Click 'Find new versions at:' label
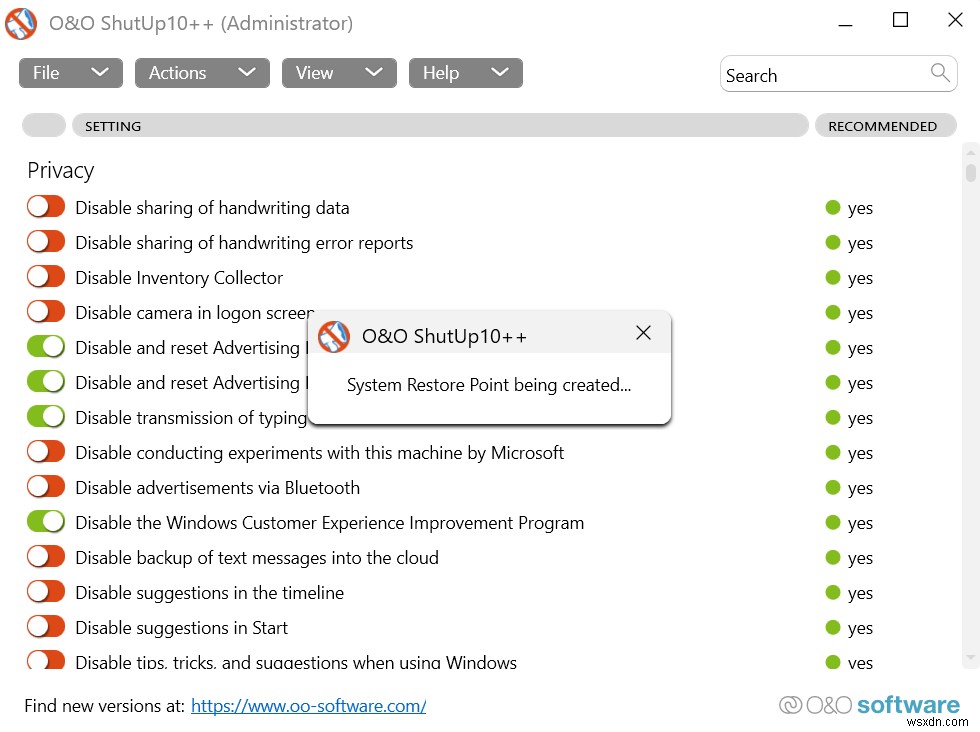This screenshot has height=732, width=980. point(104,706)
